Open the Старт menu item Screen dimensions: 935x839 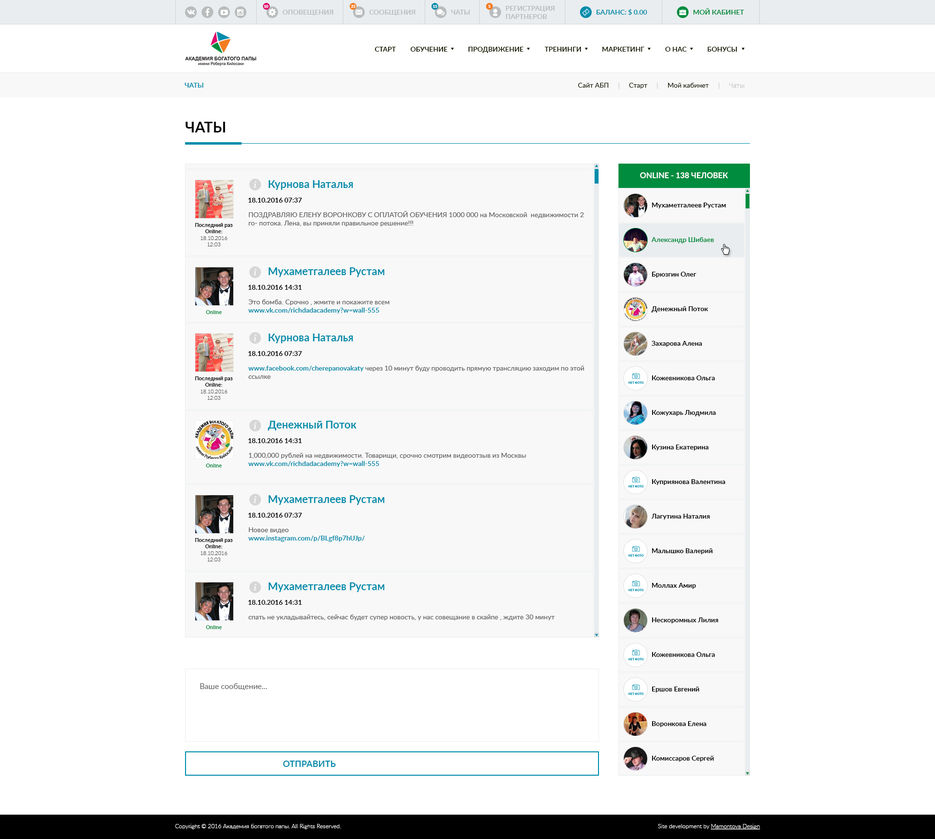385,49
